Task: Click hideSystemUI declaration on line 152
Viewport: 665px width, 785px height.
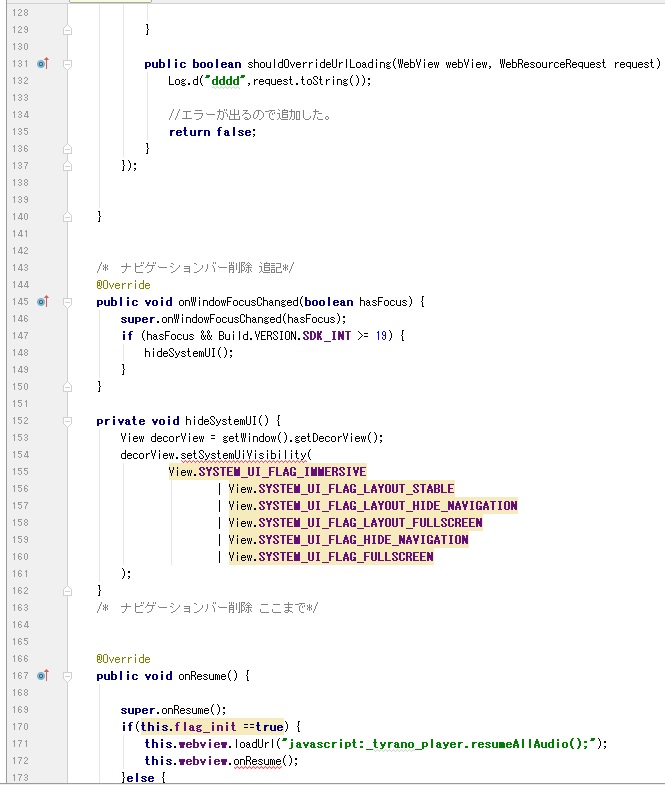Action: [227, 421]
